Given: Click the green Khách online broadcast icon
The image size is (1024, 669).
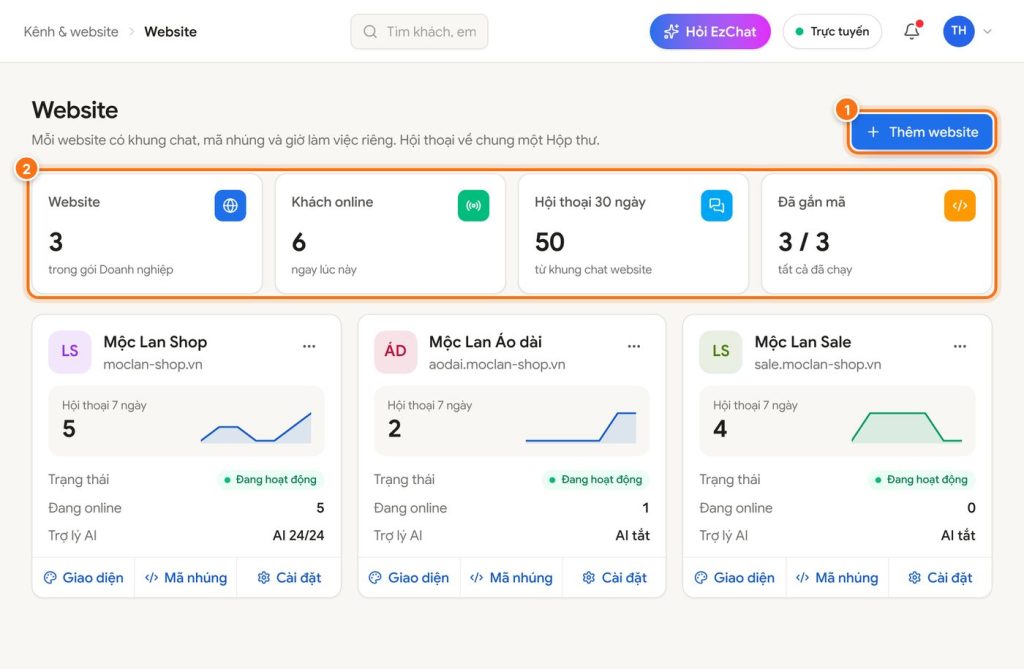Looking at the screenshot, I should 473,206.
